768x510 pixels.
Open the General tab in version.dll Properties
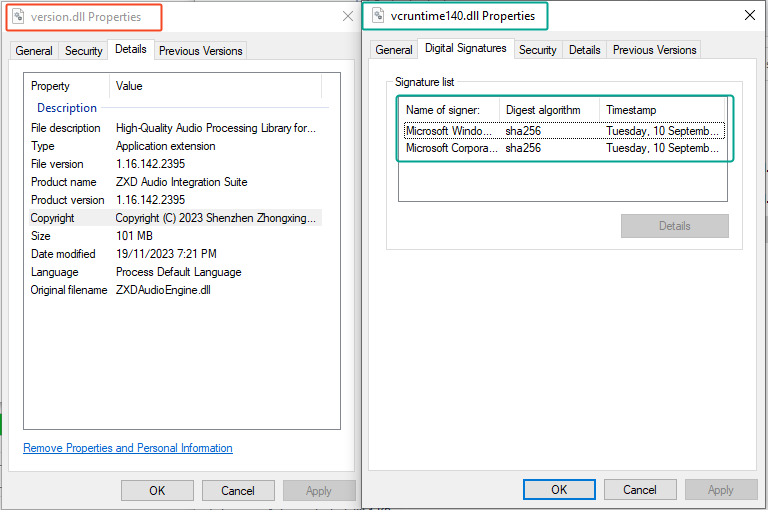coord(34,51)
